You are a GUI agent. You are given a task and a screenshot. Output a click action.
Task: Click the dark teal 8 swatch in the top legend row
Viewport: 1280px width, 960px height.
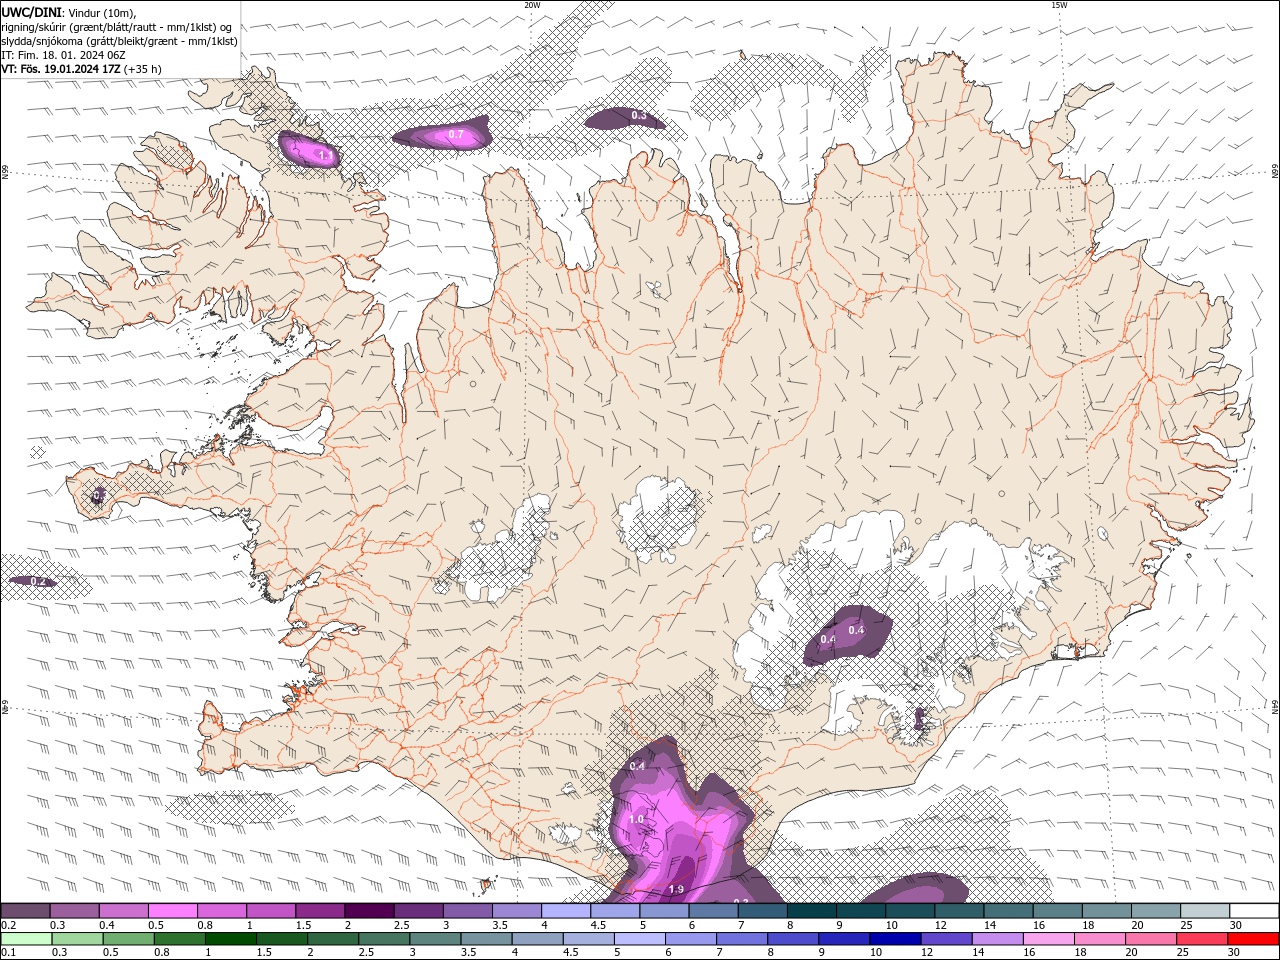813,911
